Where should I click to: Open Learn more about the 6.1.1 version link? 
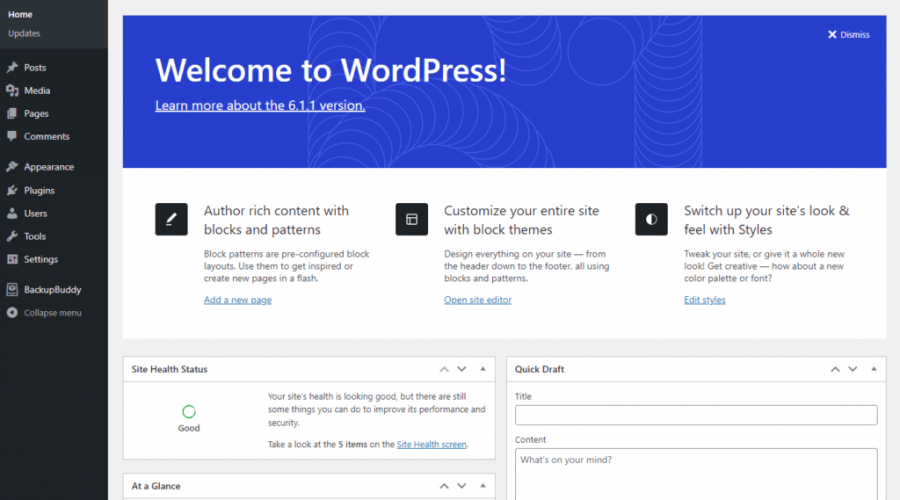click(x=260, y=106)
